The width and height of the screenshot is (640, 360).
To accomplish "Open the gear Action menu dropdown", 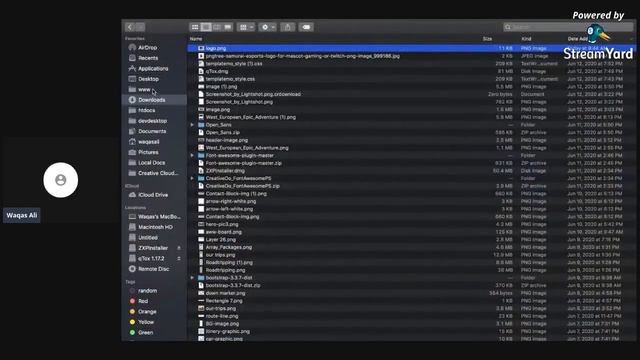I will pos(268,27).
